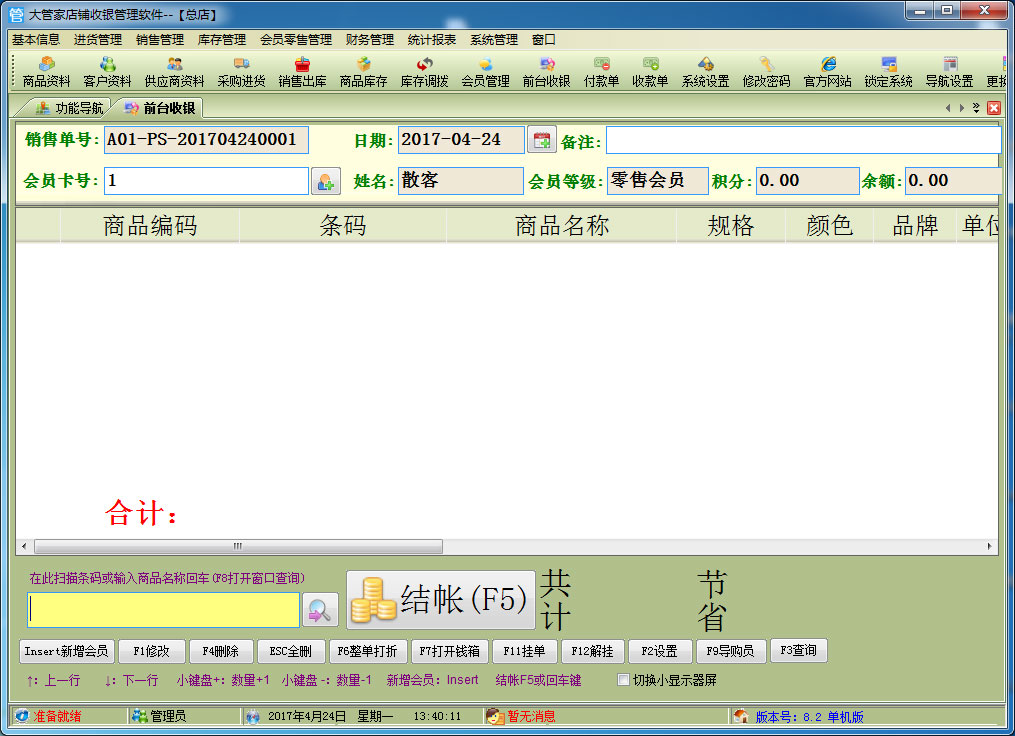Open 前台收银 toolbar icon
This screenshot has width=1015, height=736.
(x=546, y=72)
